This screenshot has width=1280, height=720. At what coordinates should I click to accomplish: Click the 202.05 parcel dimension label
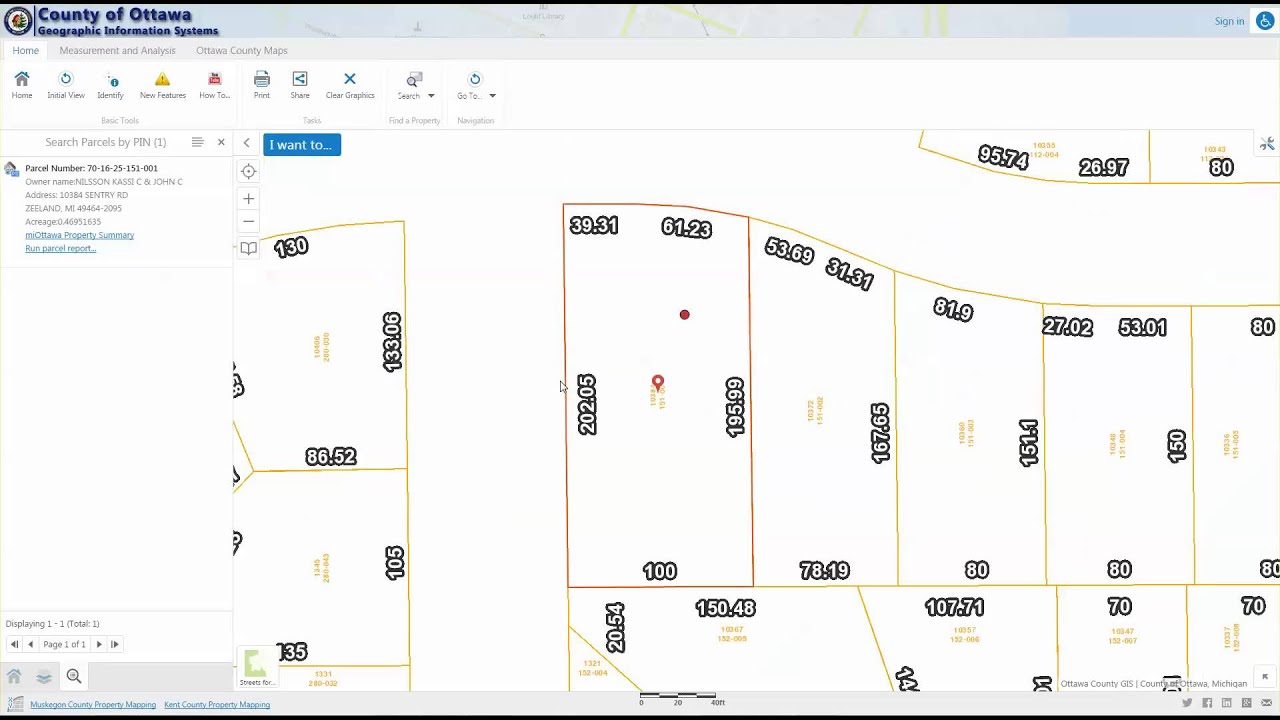point(587,404)
